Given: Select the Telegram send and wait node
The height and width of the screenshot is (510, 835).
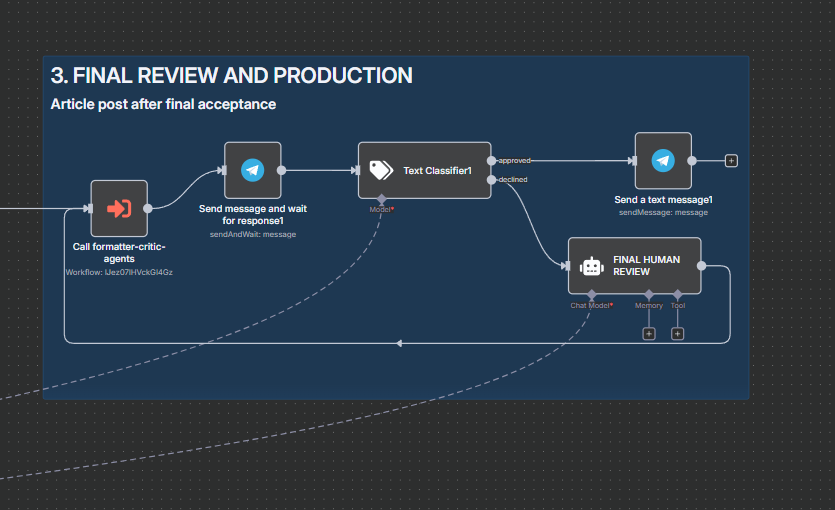Looking at the screenshot, I should (x=252, y=170).
